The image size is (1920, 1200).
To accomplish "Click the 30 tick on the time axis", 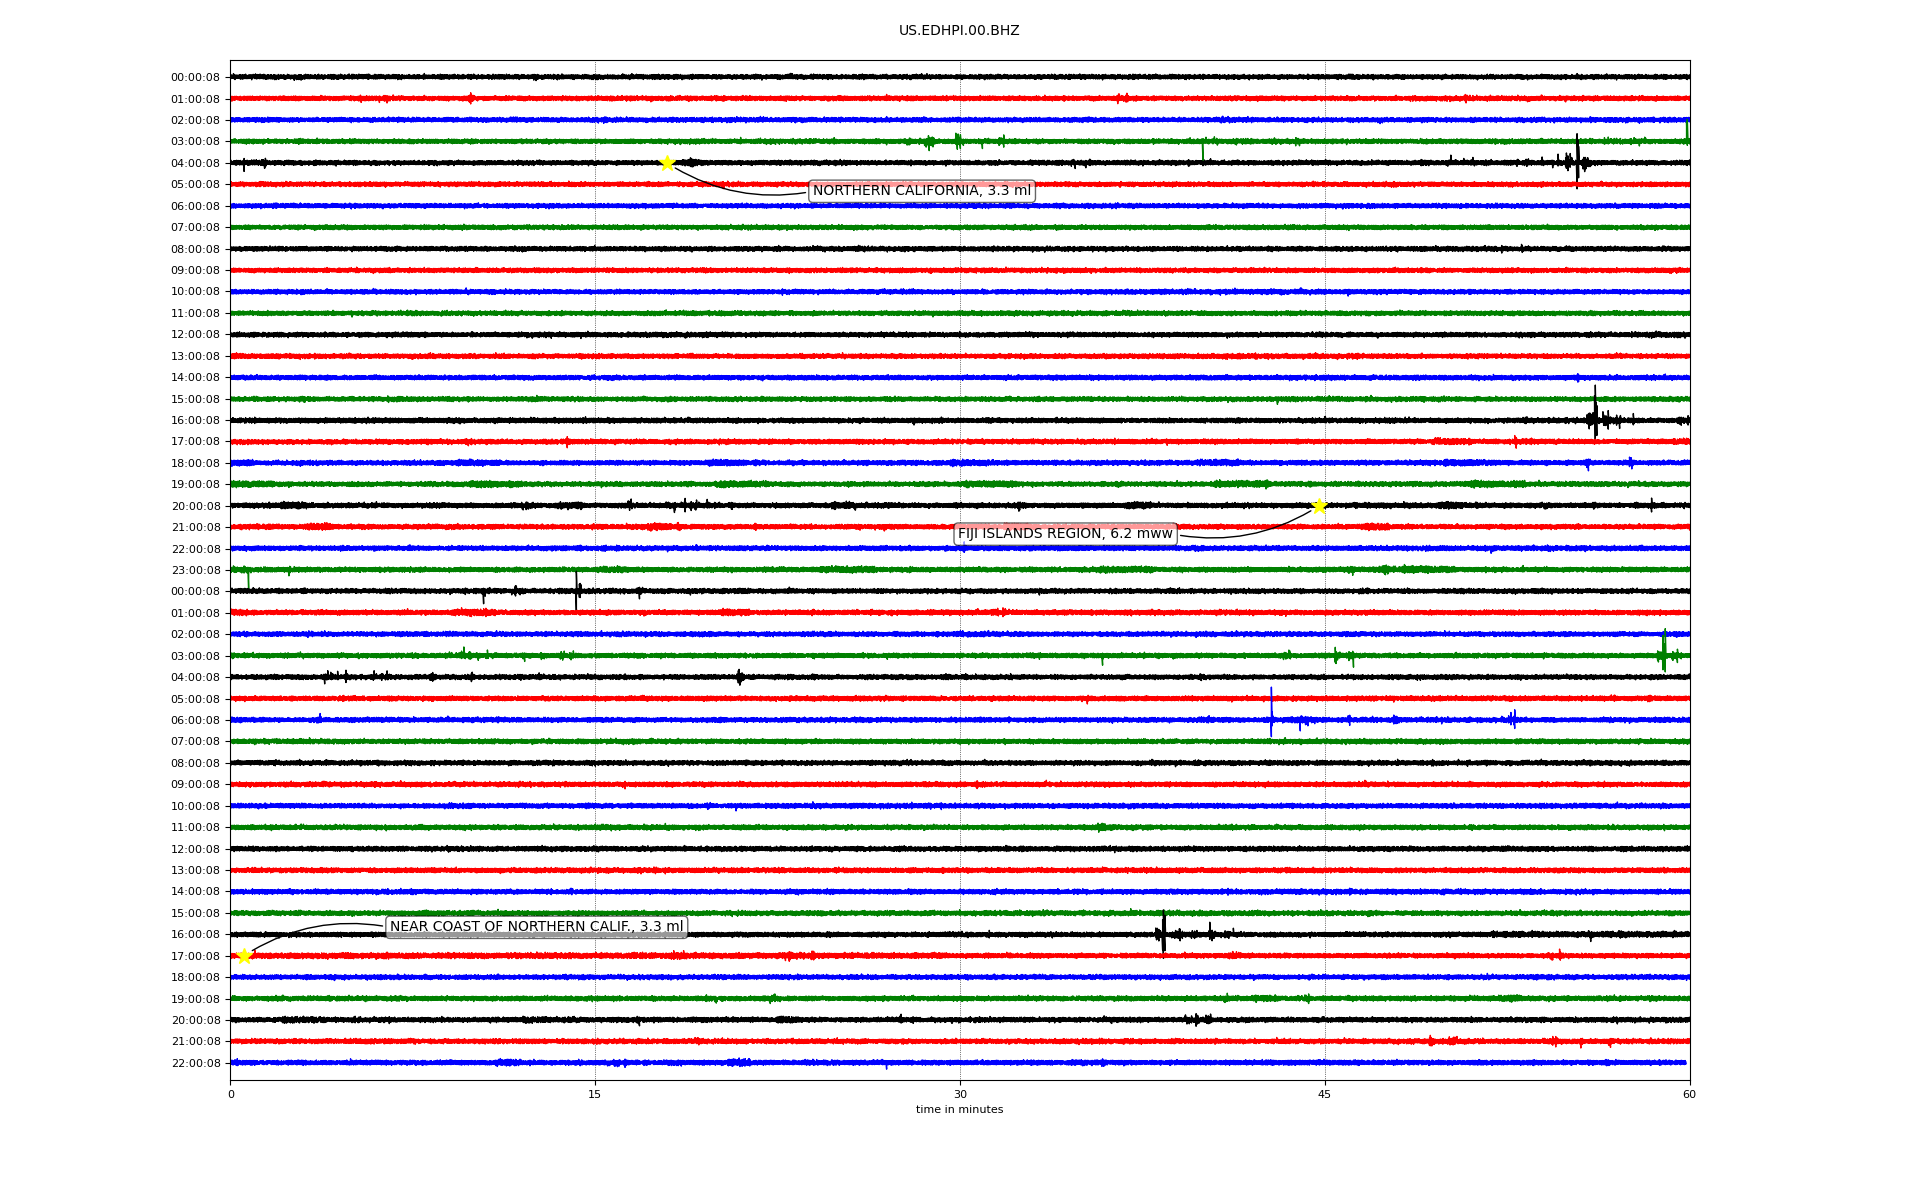I will point(960,1094).
